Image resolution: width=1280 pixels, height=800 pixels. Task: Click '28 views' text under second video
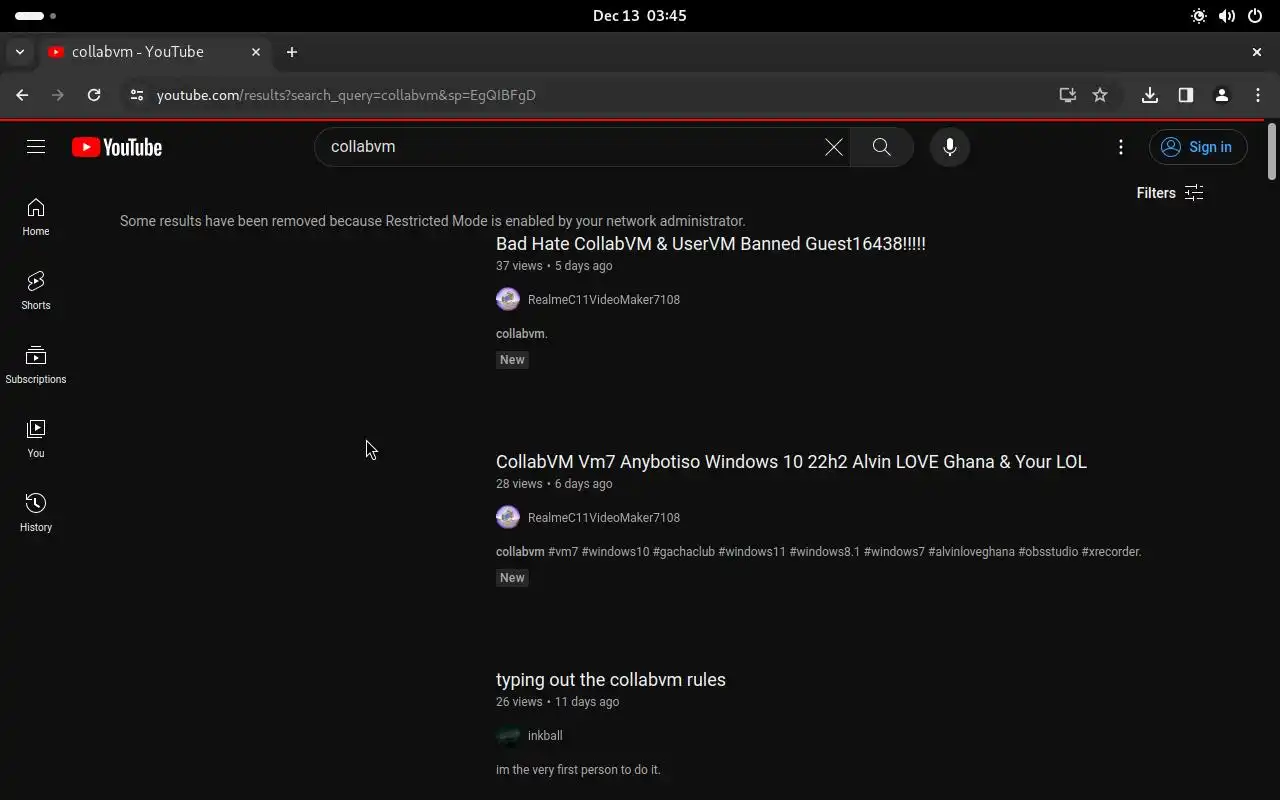pyautogui.click(x=519, y=484)
